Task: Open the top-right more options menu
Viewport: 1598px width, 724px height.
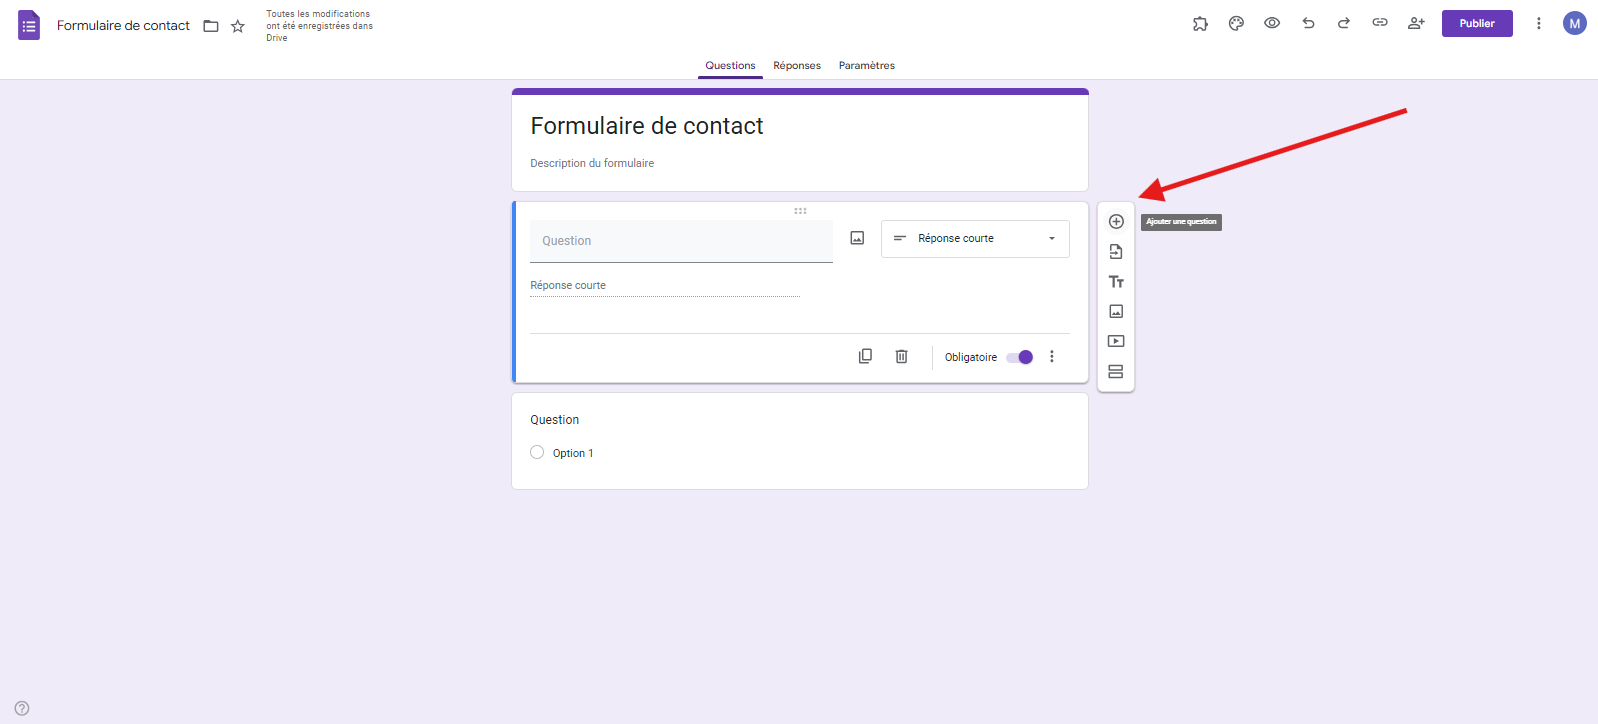Action: 1538,24
